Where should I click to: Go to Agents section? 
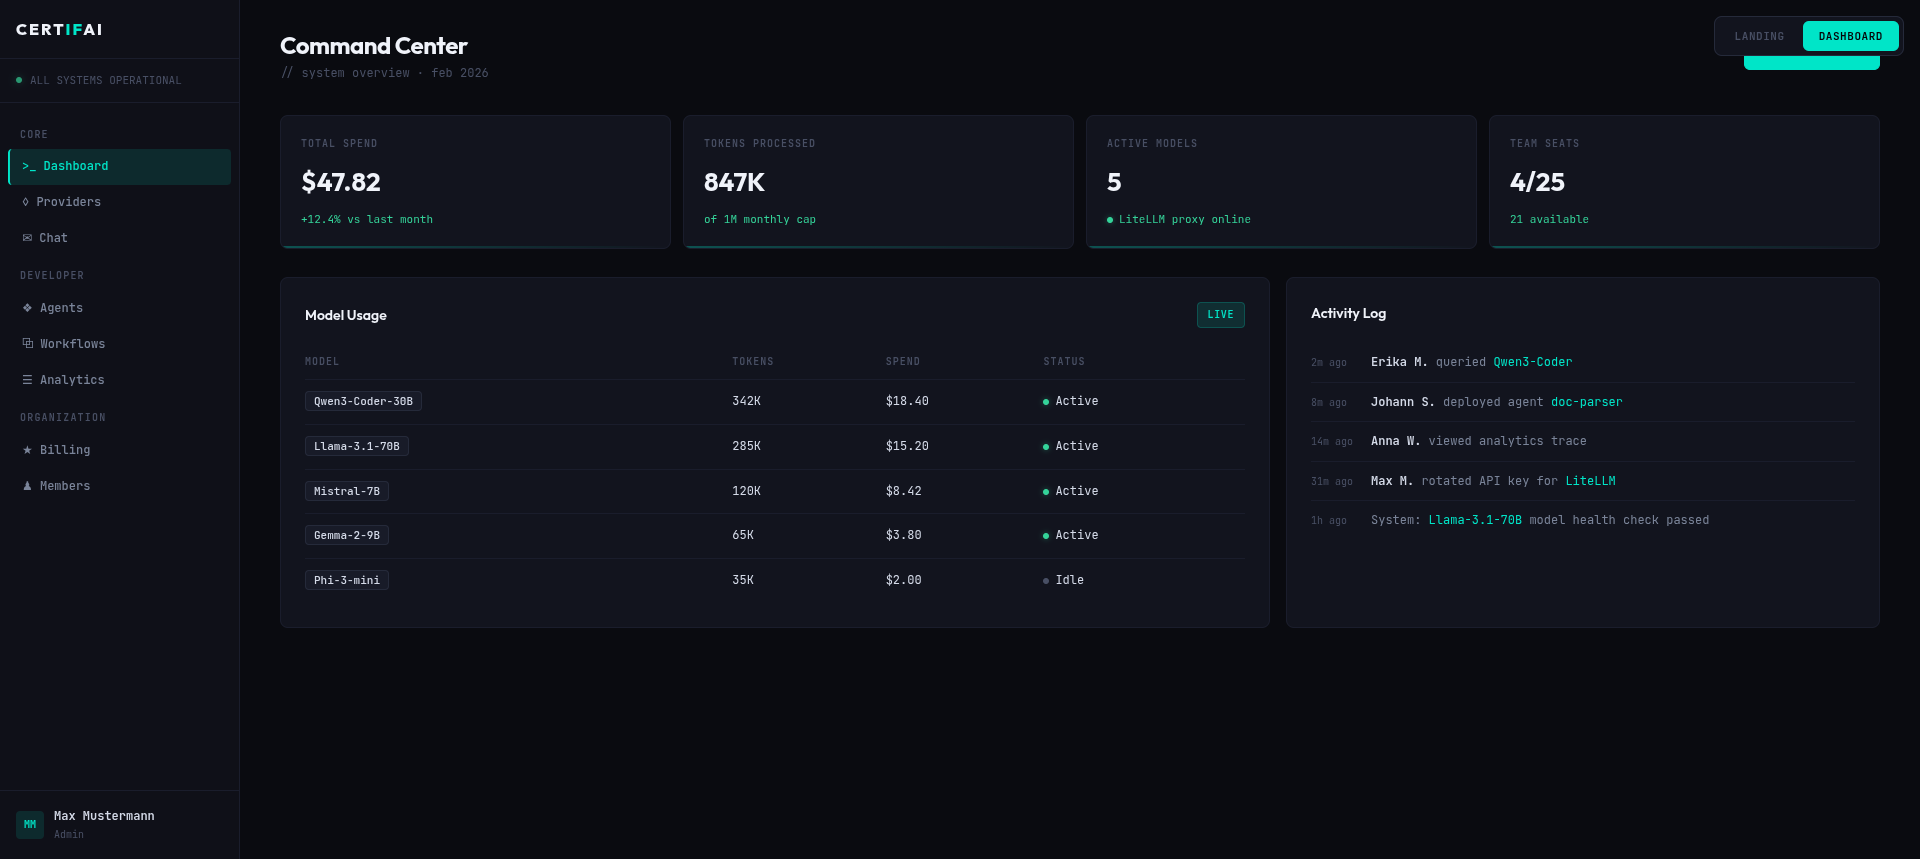(61, 308)
